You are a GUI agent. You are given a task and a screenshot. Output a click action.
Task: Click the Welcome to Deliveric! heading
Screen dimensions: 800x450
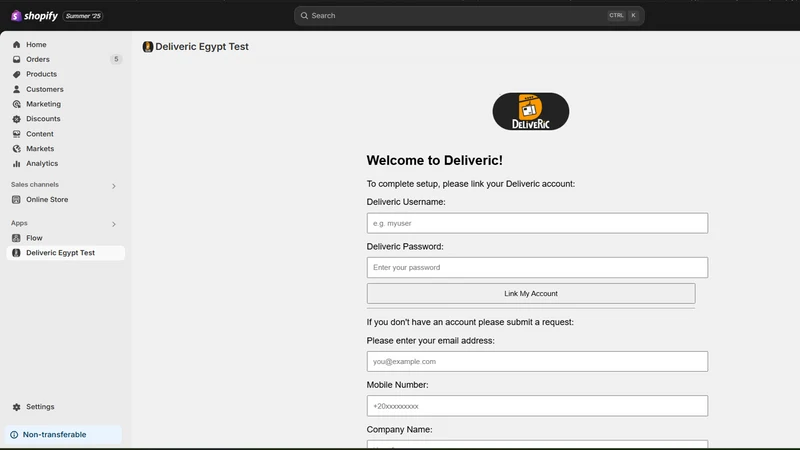(434, 160)
